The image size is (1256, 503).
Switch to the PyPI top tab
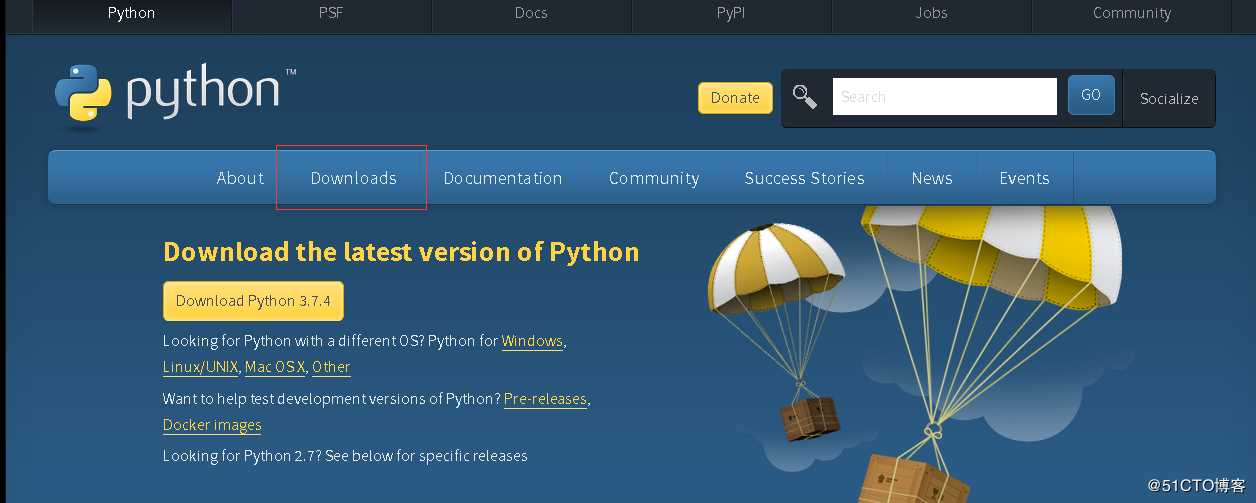click(x=732, y=14)
